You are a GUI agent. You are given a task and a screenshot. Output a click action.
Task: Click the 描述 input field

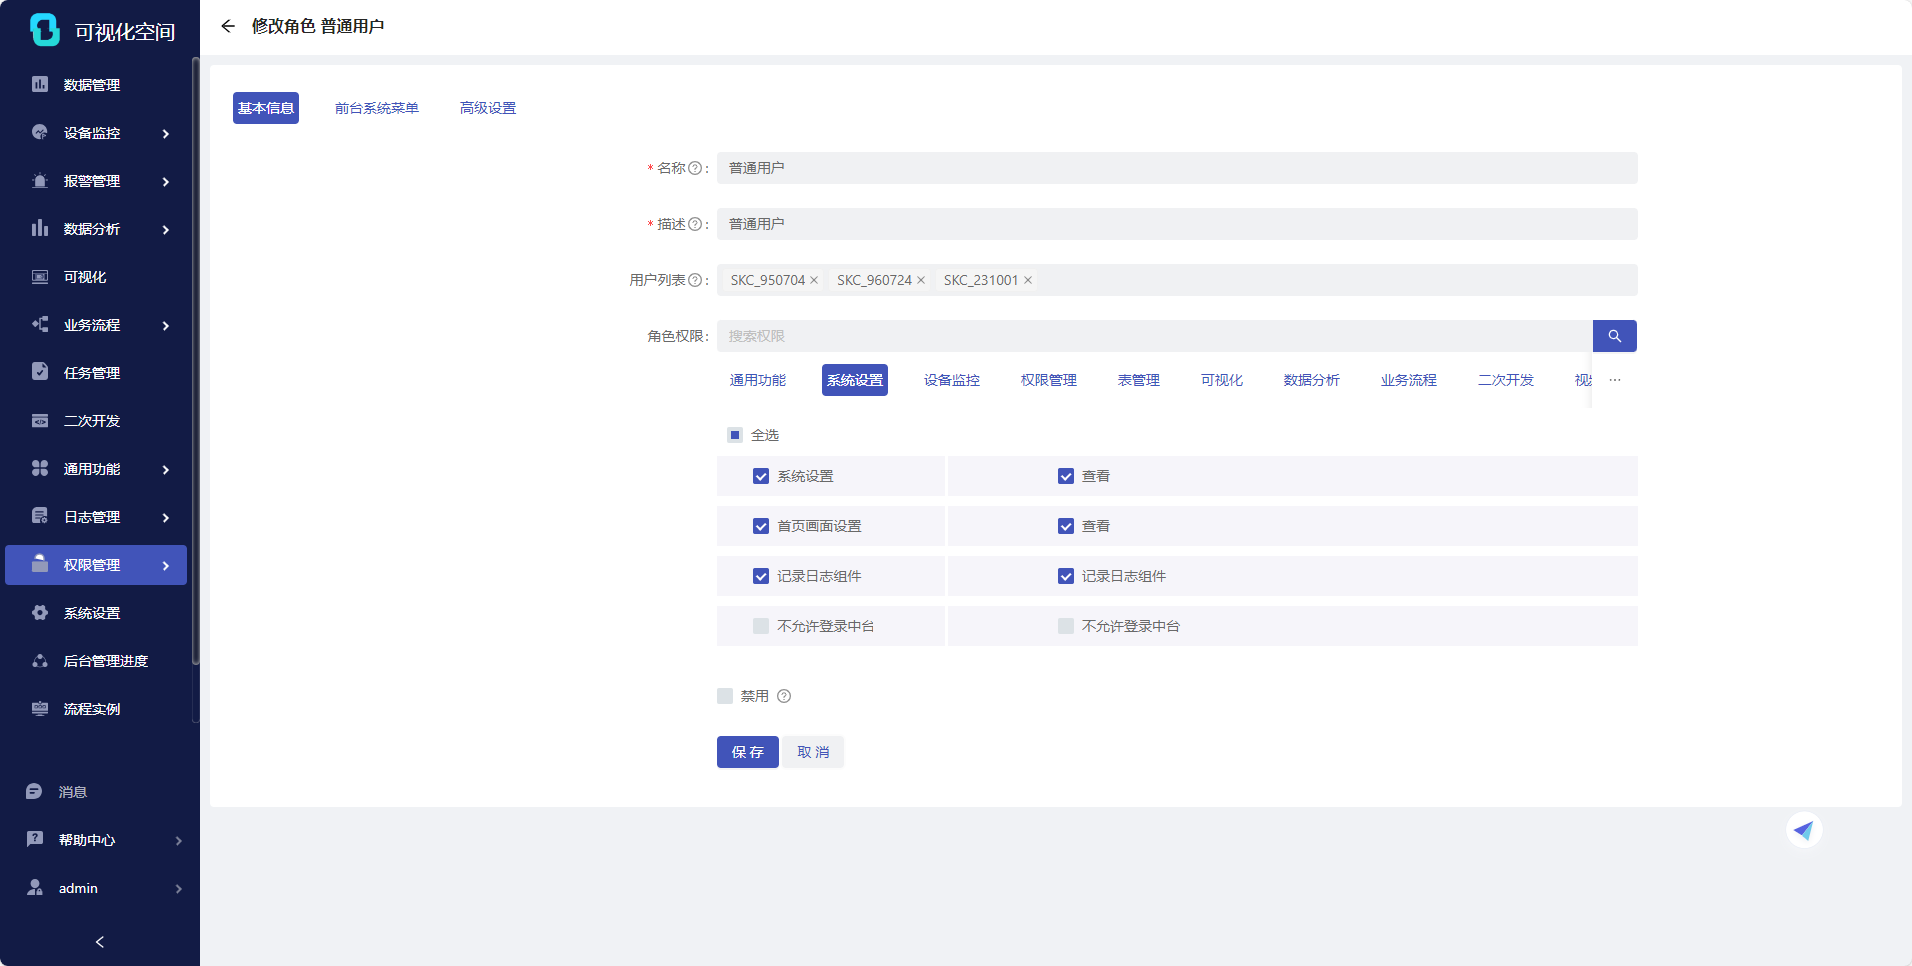click(x=1177, y=224)
